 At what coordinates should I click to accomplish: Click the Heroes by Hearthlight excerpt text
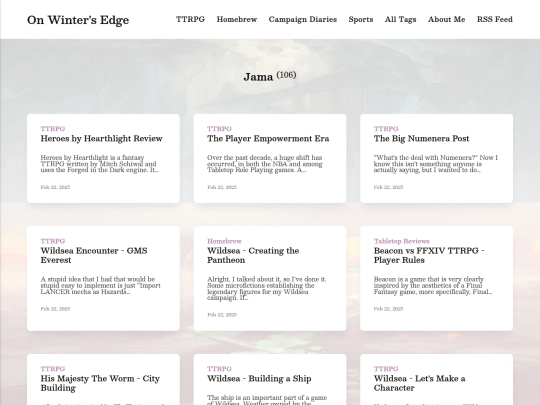(x=99, y=164)
